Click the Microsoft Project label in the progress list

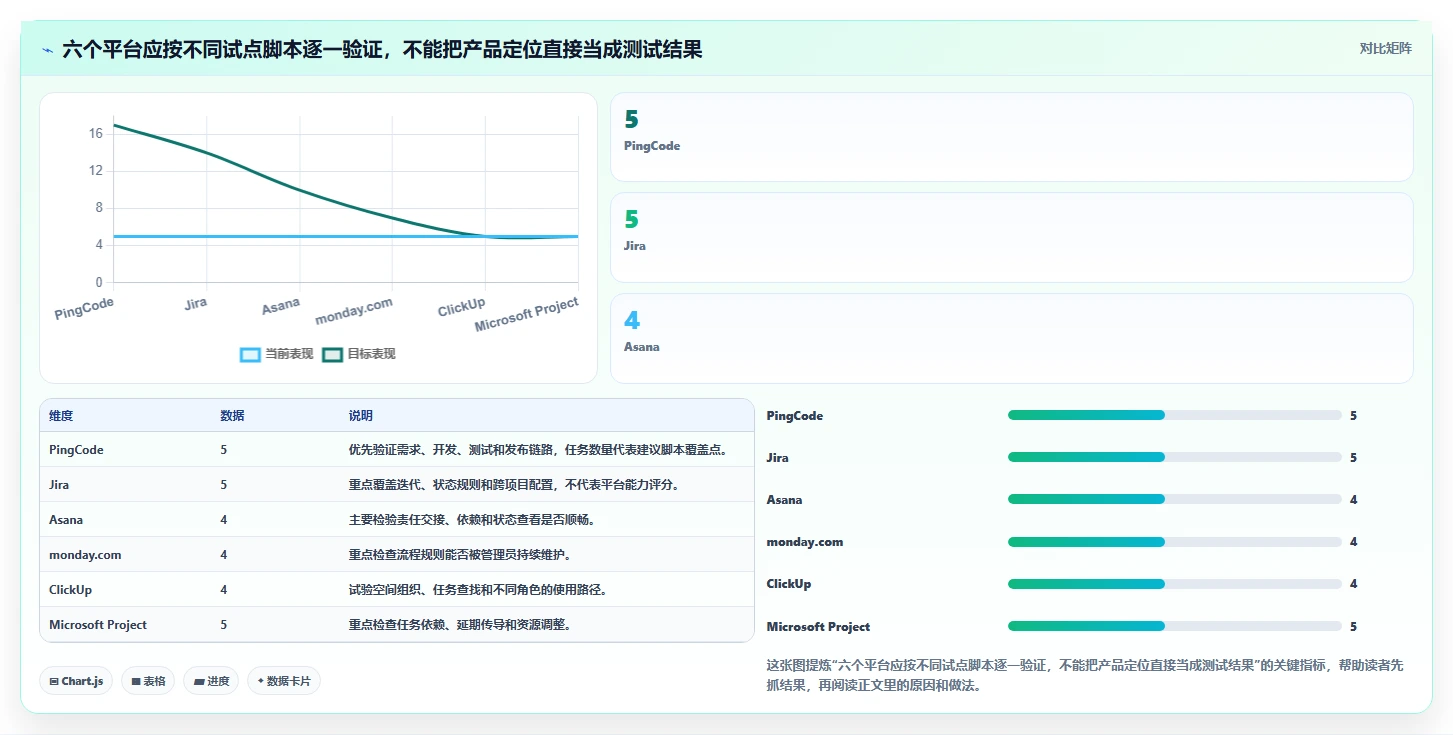tap(818, 627)
